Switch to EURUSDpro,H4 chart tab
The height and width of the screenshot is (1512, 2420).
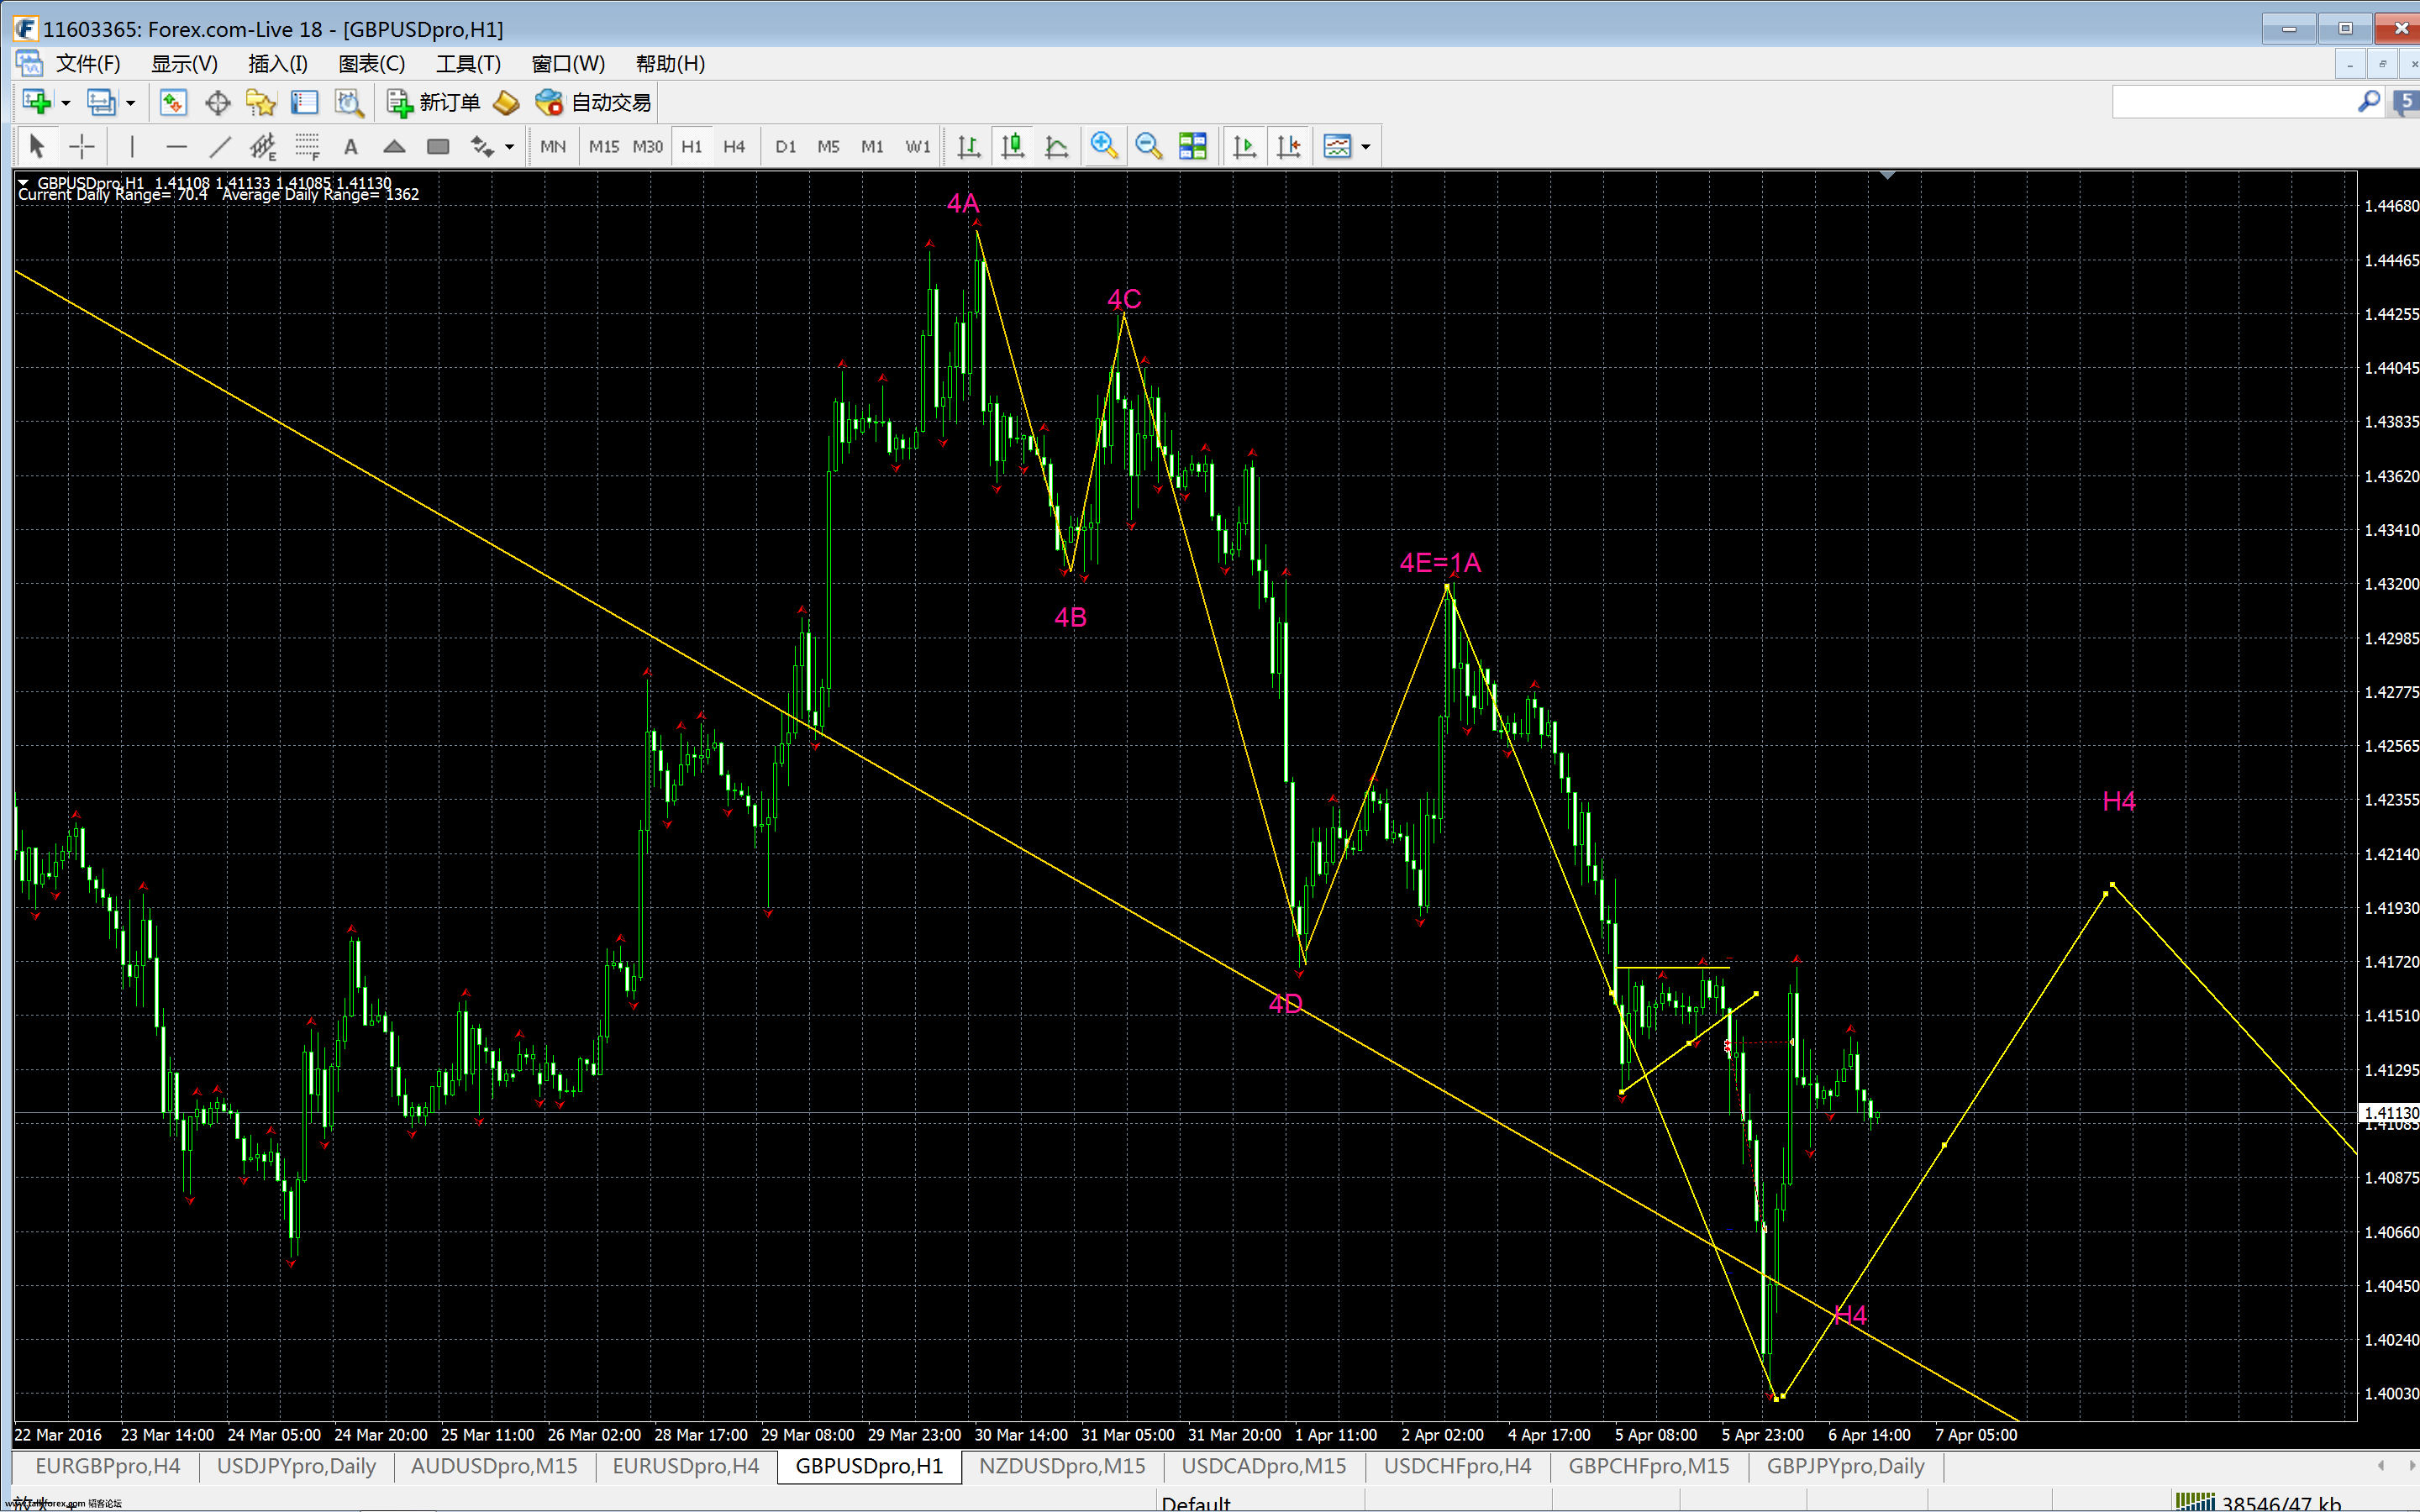pyautogui.click(x=686, y=1466)
